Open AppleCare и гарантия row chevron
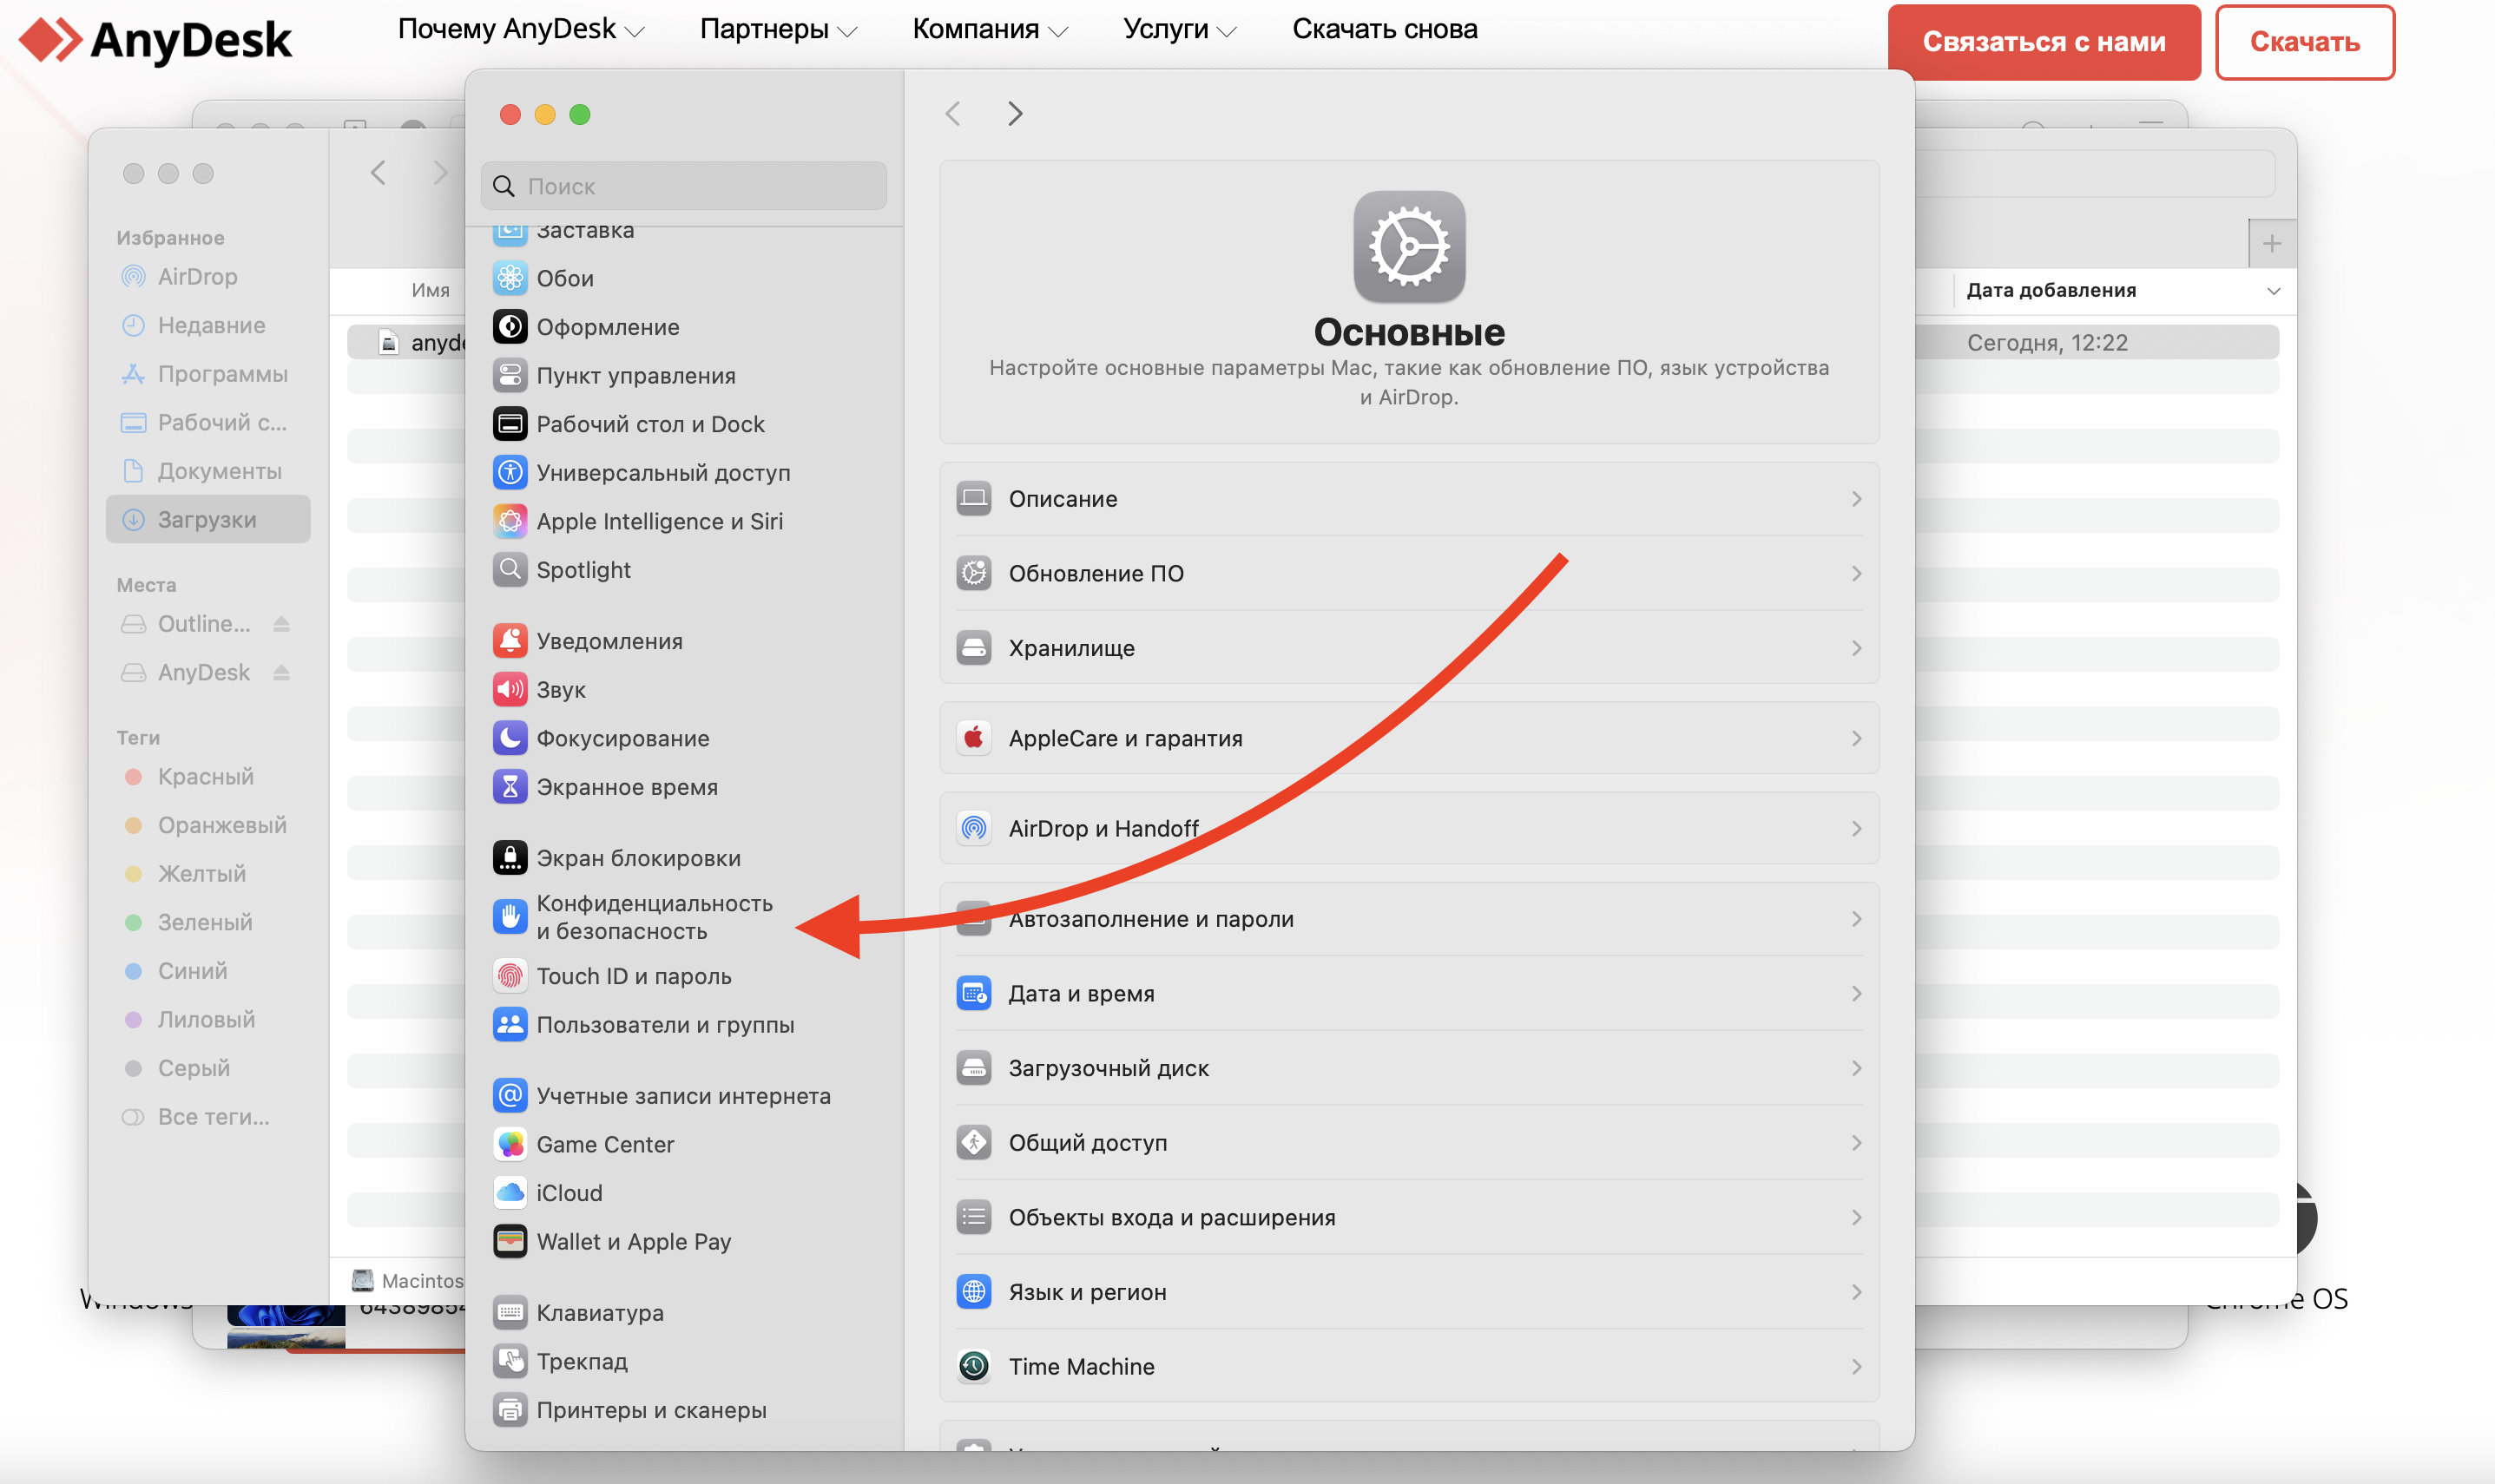The image size is (2495, 1484). point(1856,738)
